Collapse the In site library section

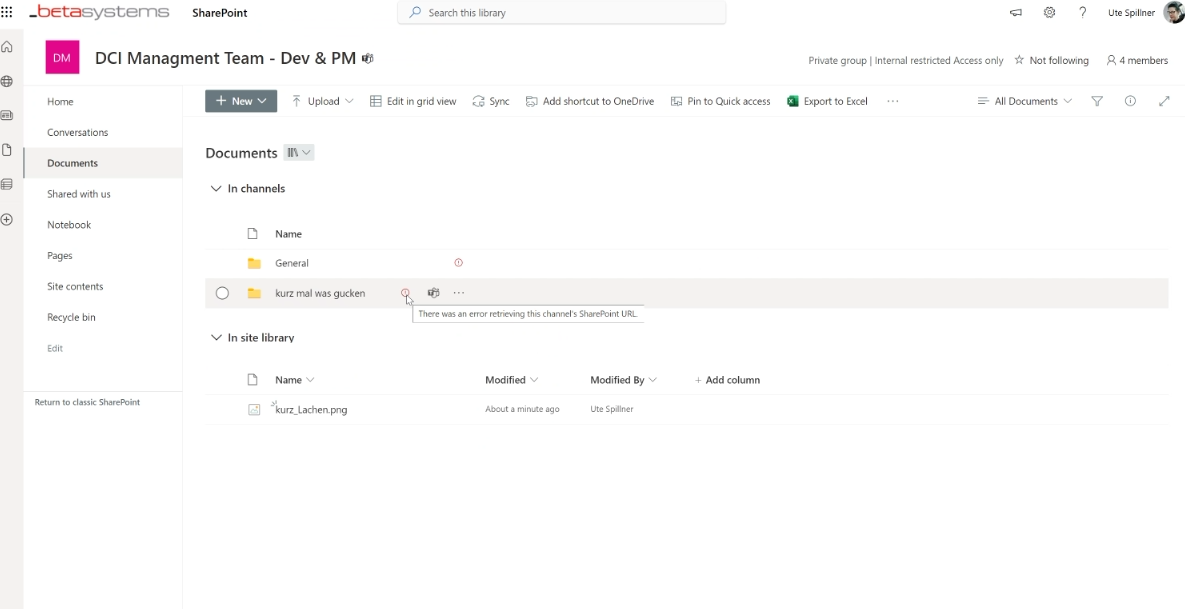tap(216, 337)
